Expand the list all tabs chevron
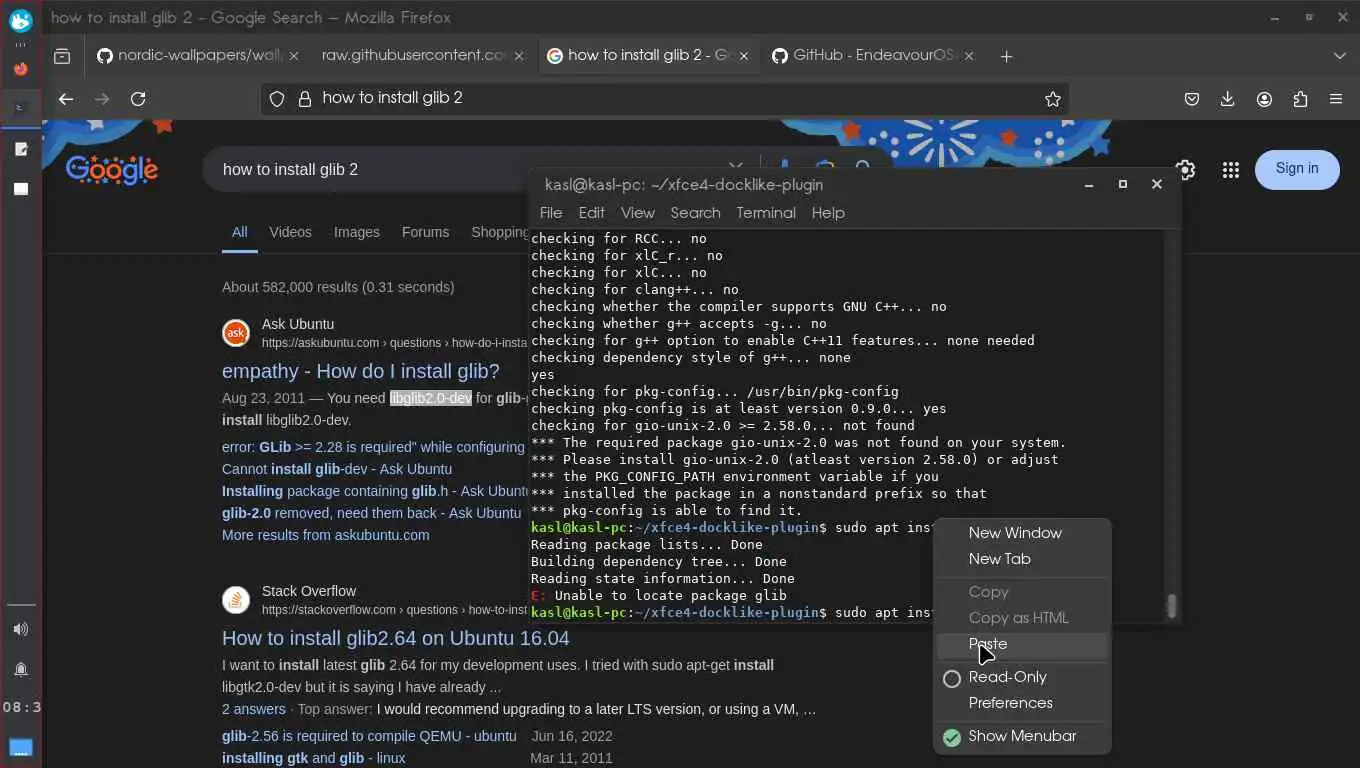 [x=1340, y=56]
